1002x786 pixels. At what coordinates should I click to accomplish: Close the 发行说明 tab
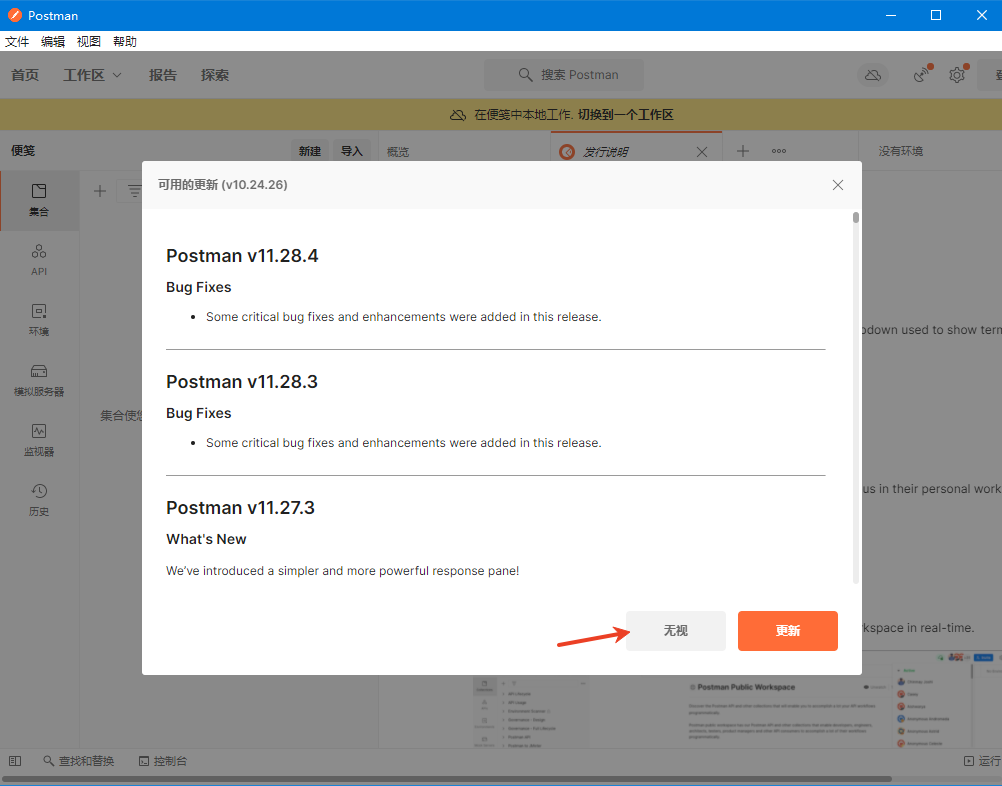702,151
